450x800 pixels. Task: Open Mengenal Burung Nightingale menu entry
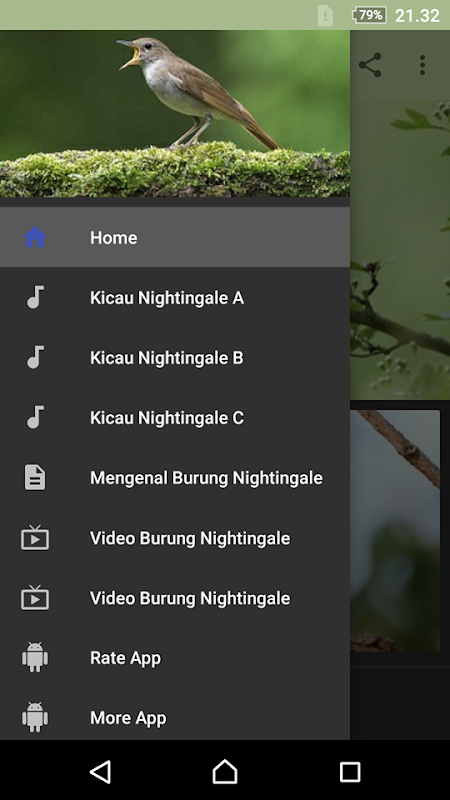click(x=175, y=478)
